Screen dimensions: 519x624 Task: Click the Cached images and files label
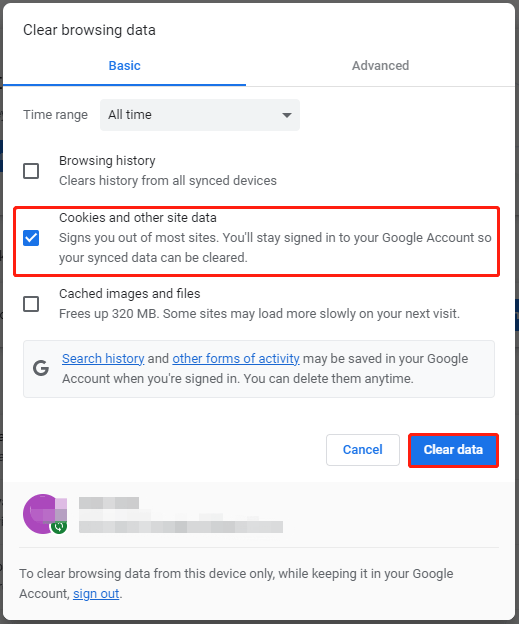coord(129,294)
